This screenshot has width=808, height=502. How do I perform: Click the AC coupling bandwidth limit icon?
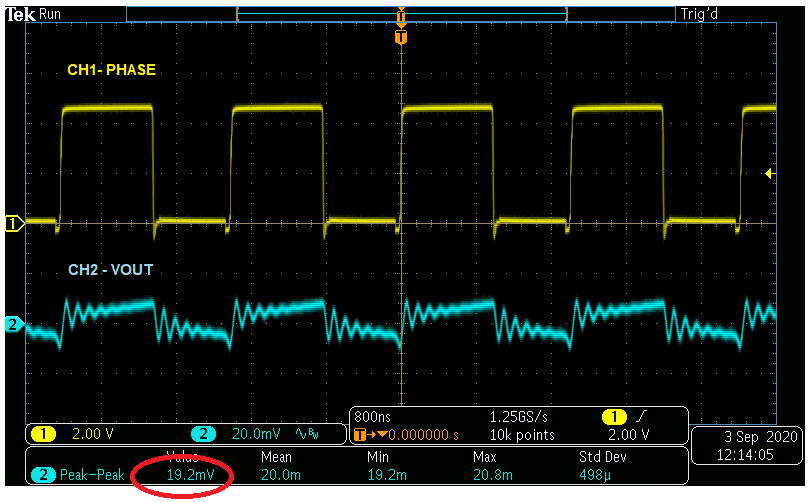coord(307,434)
